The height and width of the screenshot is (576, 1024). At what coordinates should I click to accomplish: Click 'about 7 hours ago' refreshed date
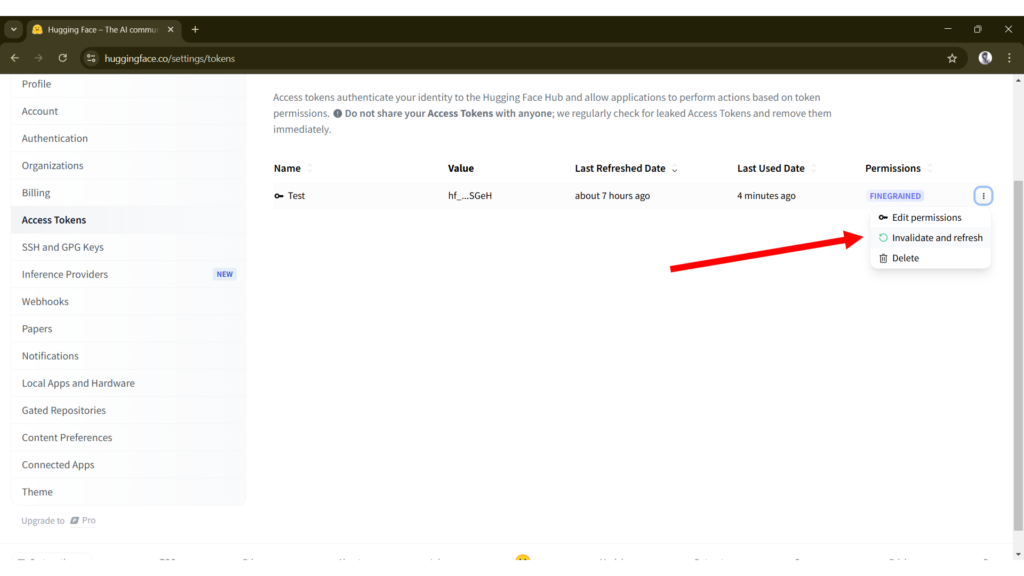[612, 196]
